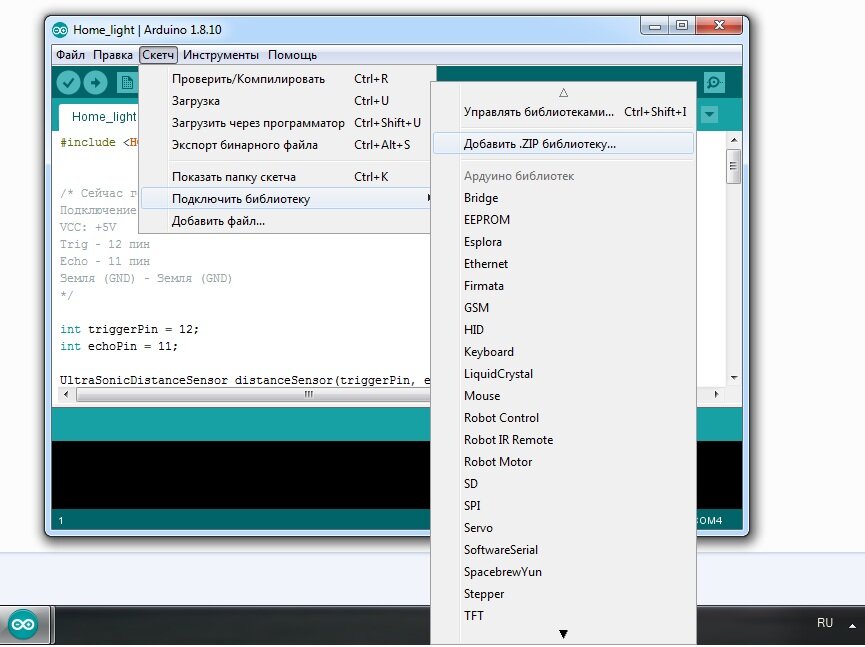Include the Firmata library
Screen dimensions: 865x647
[x=563, y=286]
